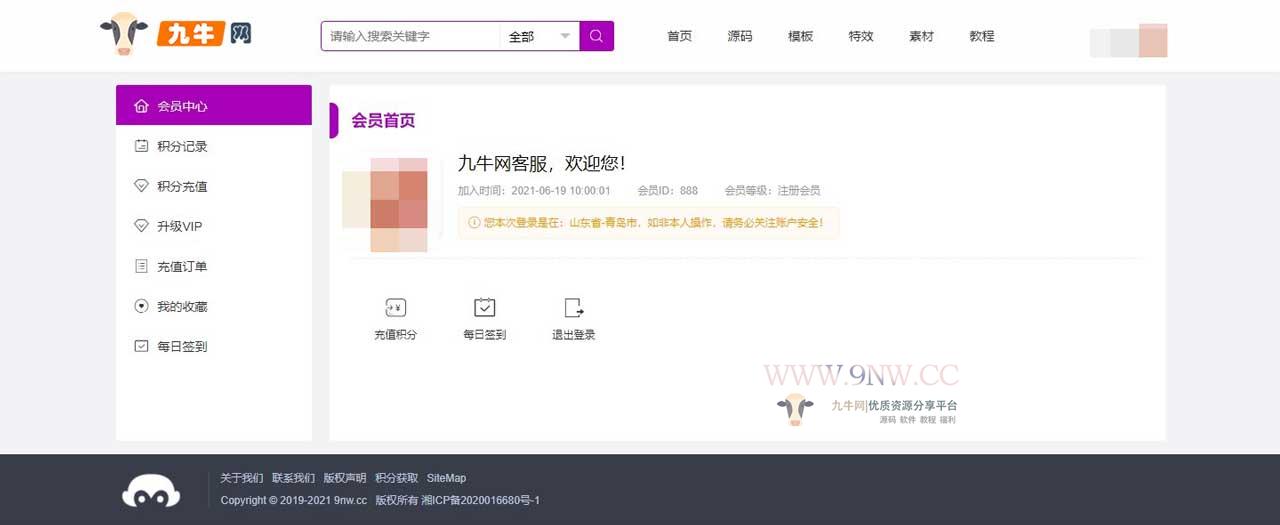Image resolution: width=1280 pixels, height=525 pixels.
Task: Click the check icon beside sidebar 每日签到
Action: tap(141, 346)
